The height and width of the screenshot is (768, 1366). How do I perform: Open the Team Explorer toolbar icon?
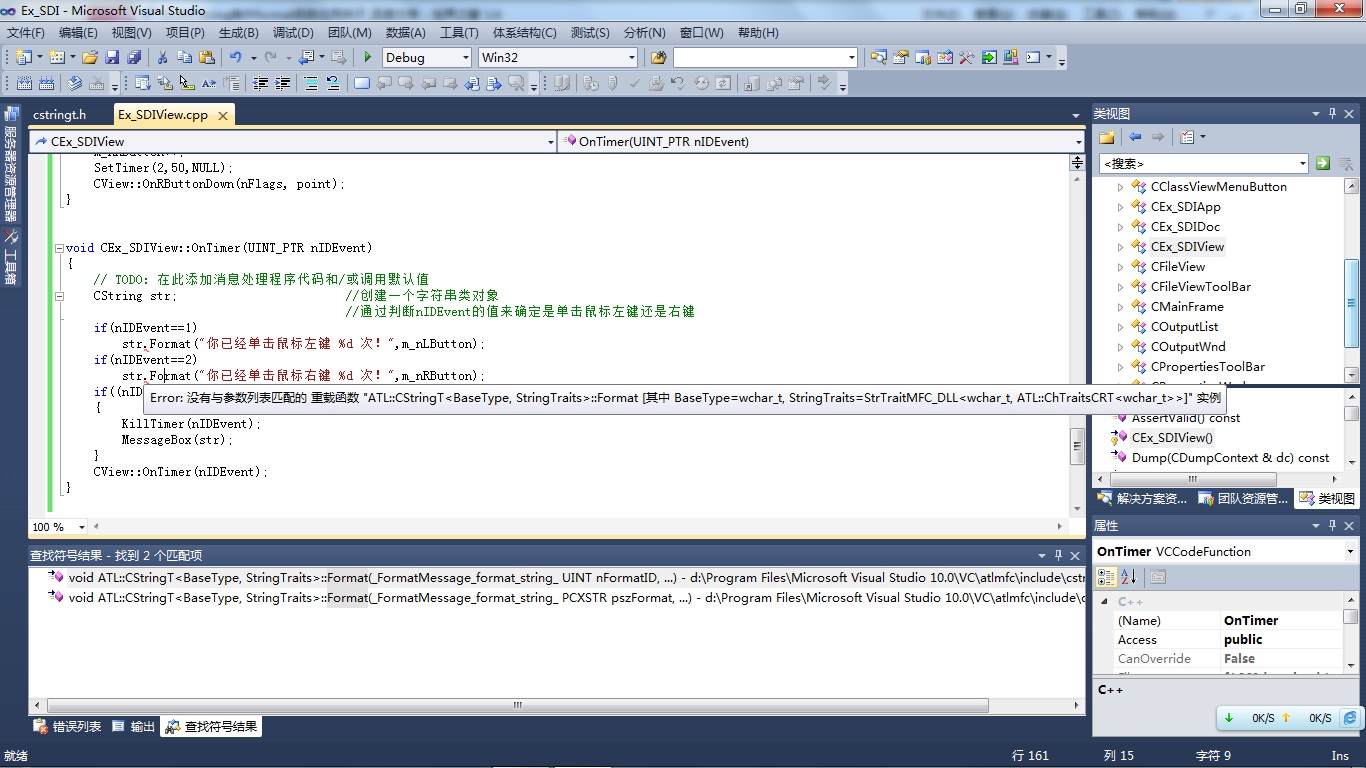click(923, 57)
